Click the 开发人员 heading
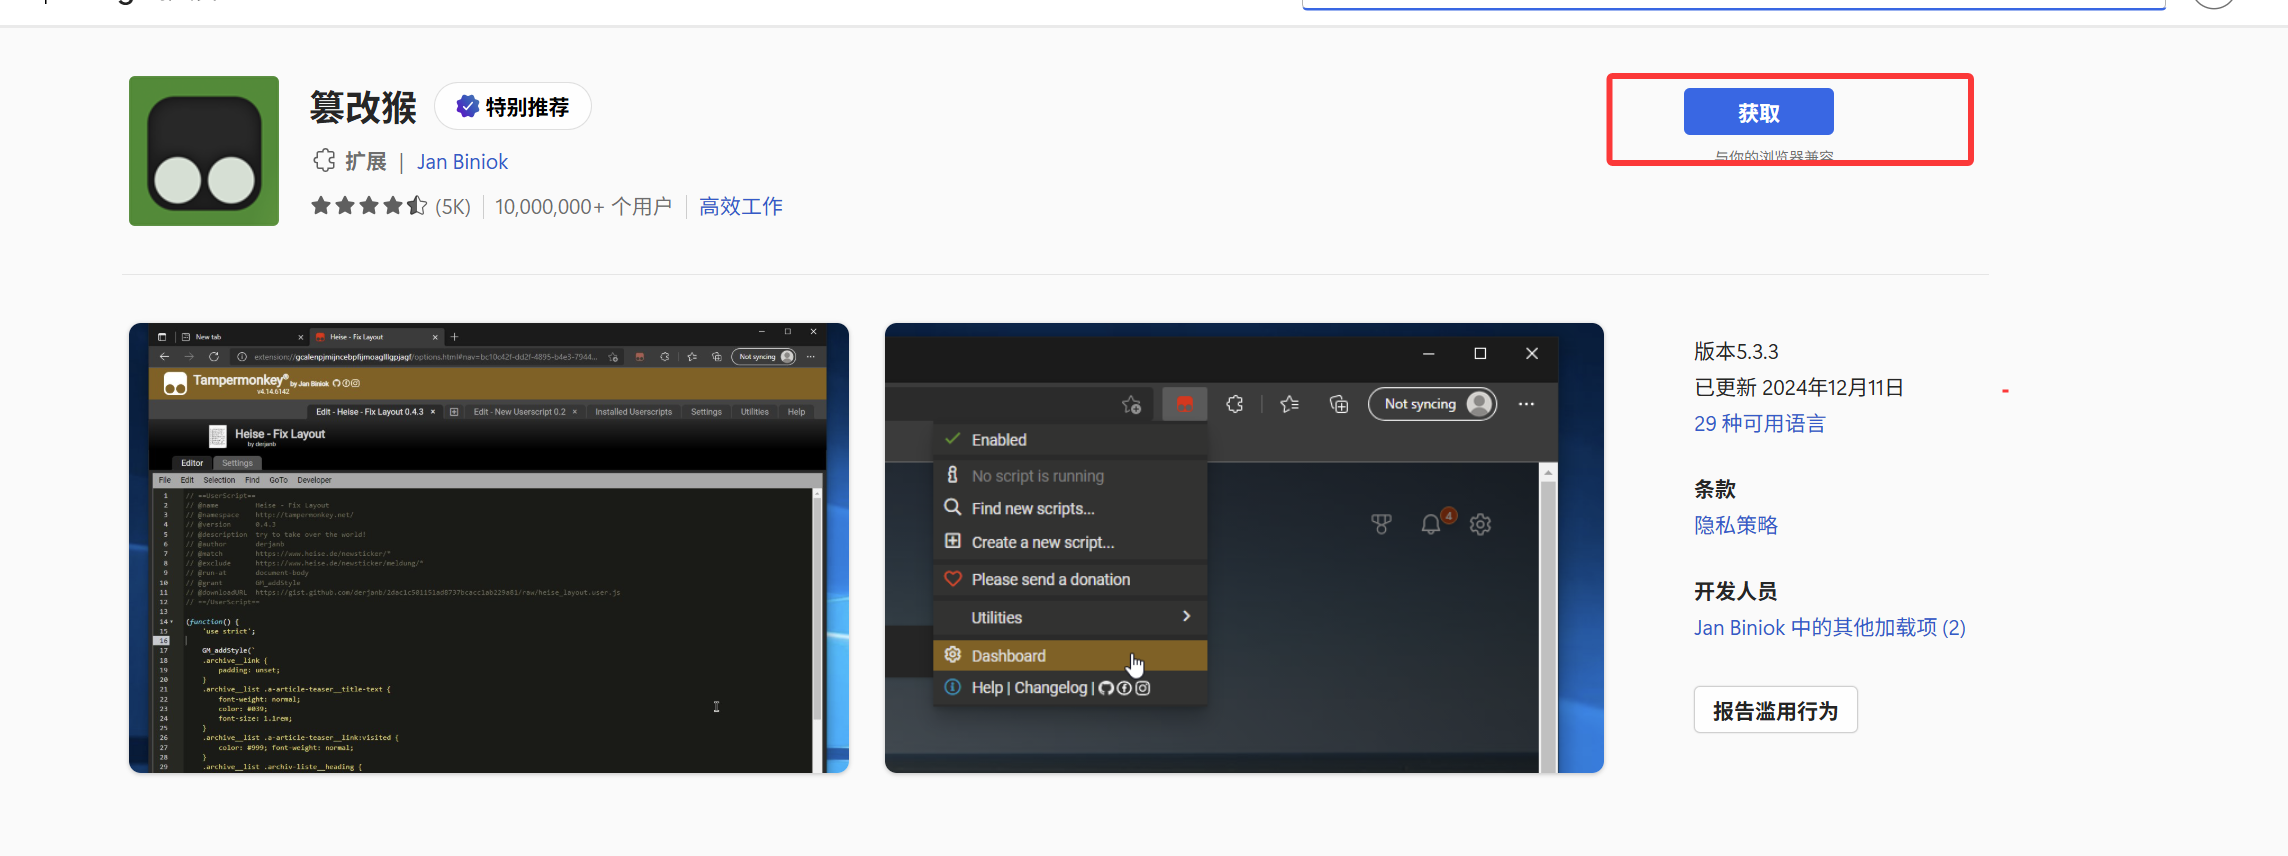This screenshot has width=2288, height=856. click(x=1736, y=592)
